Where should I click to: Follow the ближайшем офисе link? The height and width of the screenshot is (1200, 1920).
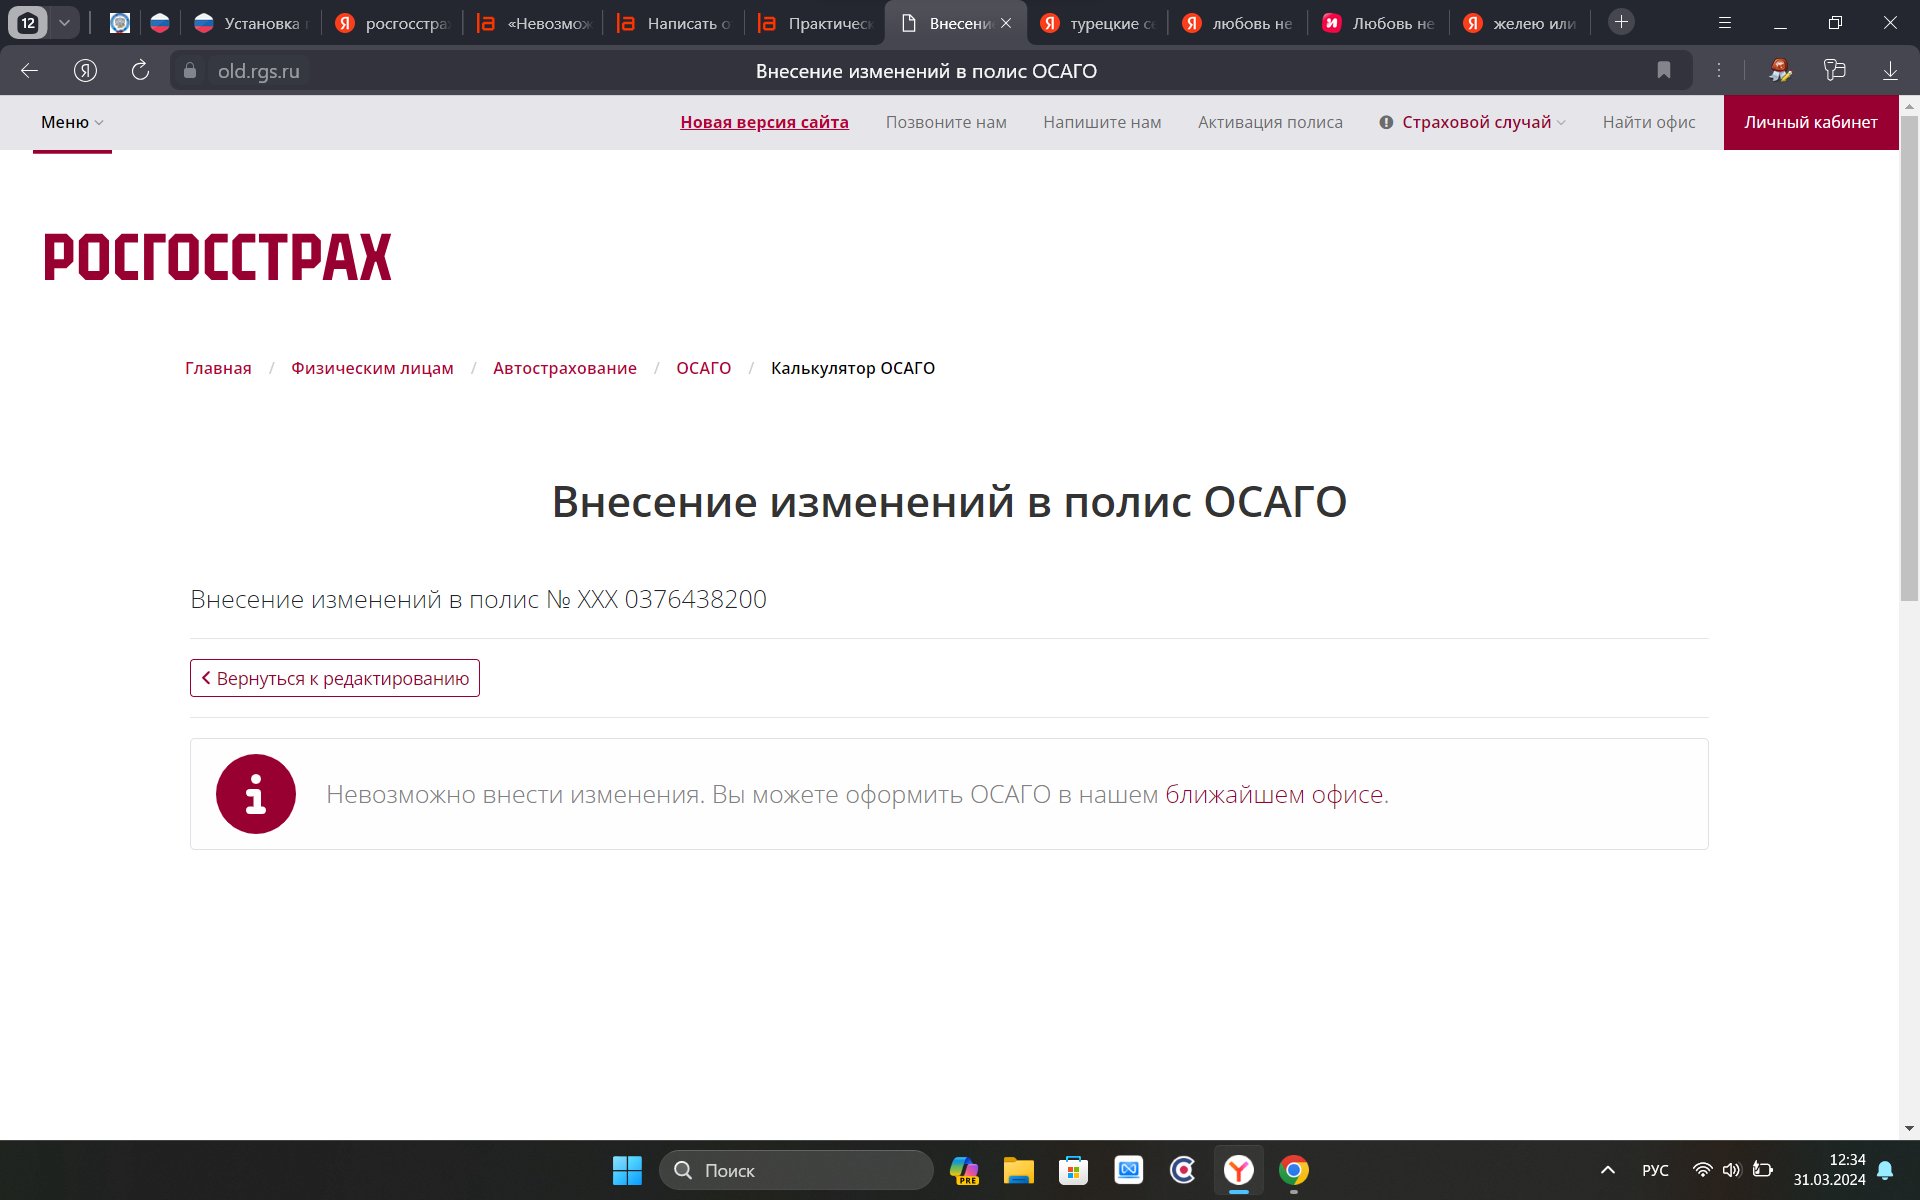coord(1274,794)
